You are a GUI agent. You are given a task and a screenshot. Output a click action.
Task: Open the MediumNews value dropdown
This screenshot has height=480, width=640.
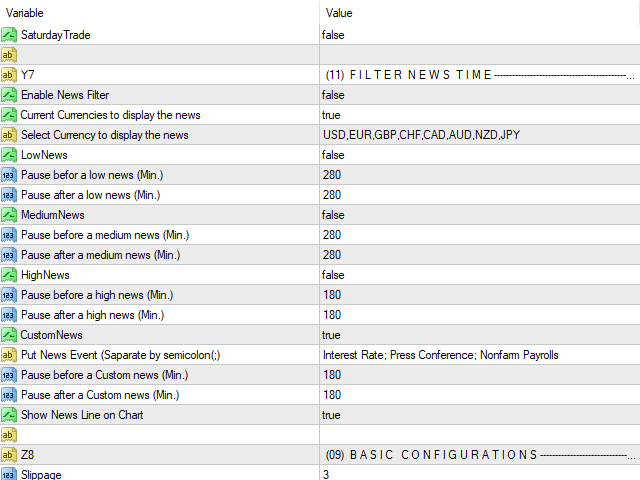480,215
